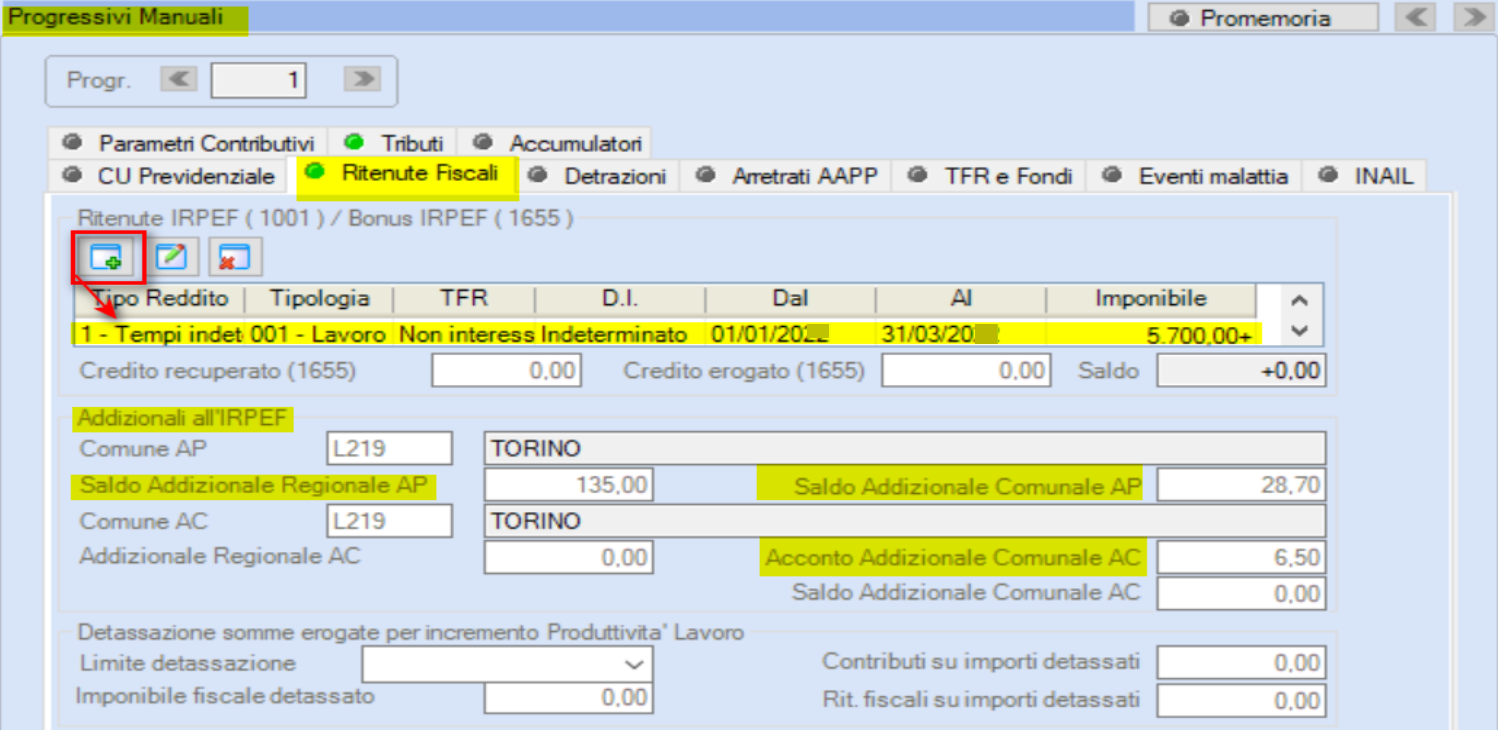This screenshot has height=730, width=1501.
Task: Switch to CU Previdenziale tab
Action: click(168, 176)
